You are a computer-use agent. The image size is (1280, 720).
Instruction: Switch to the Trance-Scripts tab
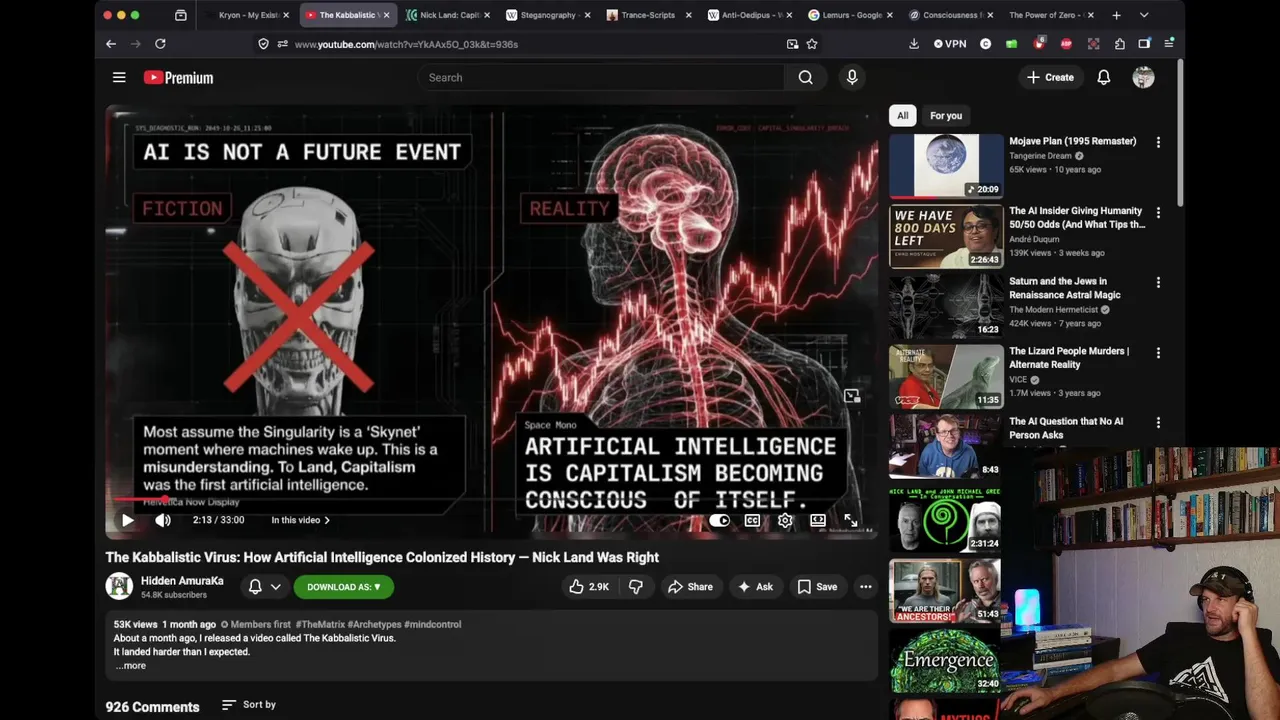click(647, 15)
